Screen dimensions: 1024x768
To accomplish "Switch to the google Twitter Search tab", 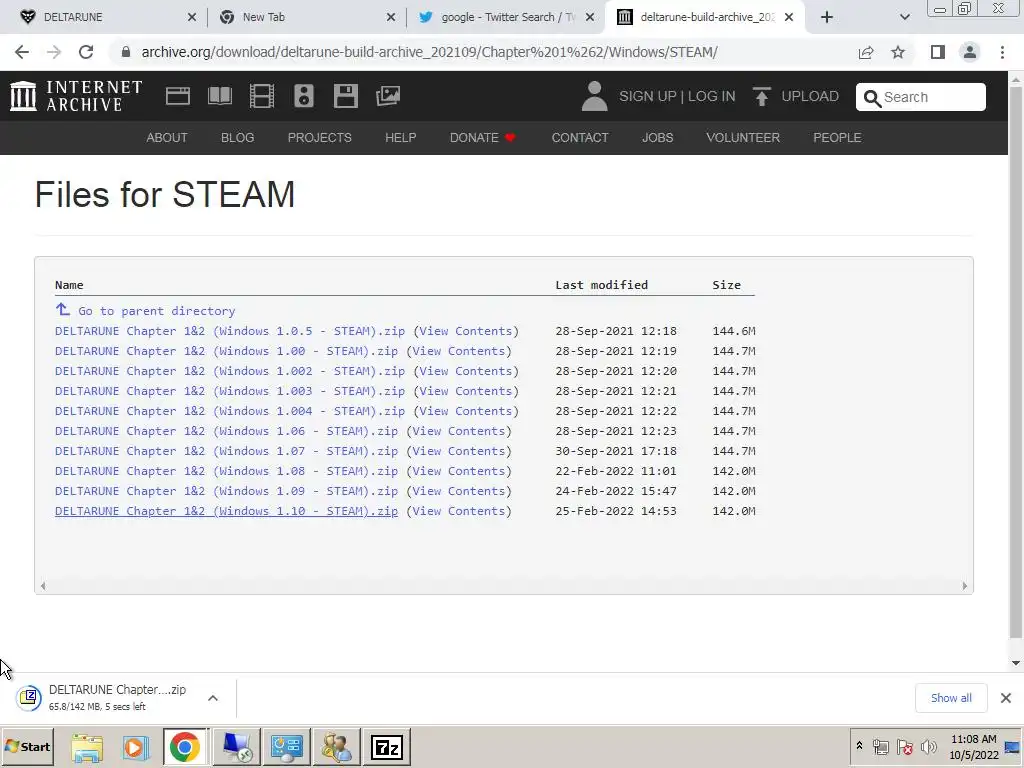I will [x=508, y=17].
